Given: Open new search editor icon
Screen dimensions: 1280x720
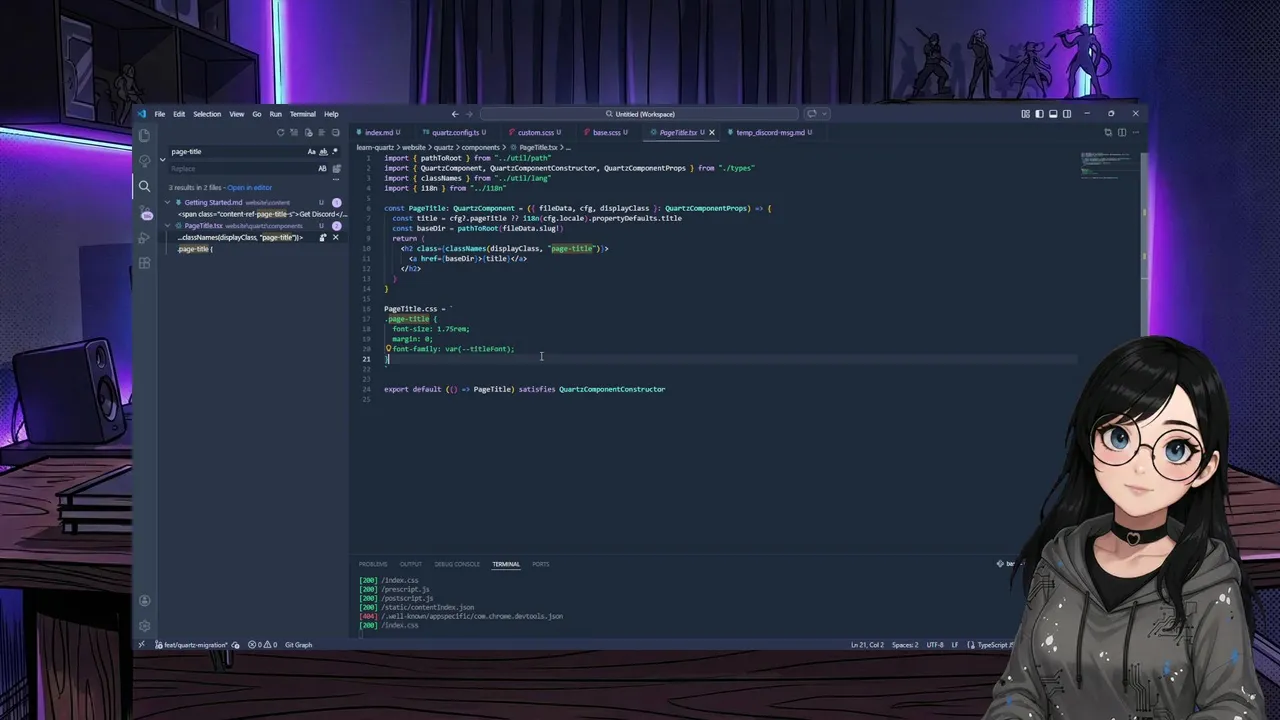Looking at the screenshot, I should [x=308, y=132].
